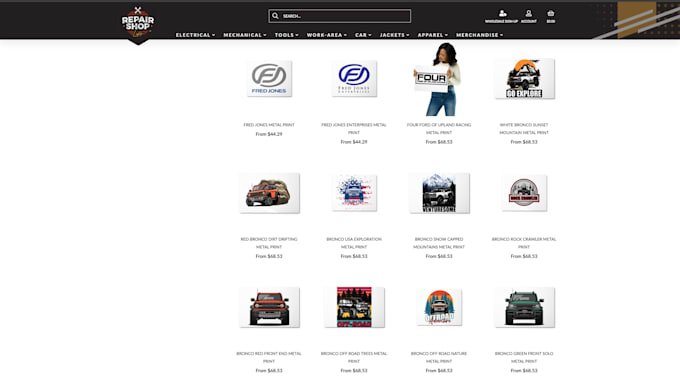The image size is (680, 386).
Task: Open the green Bronco front solo image
Action: 524,307
